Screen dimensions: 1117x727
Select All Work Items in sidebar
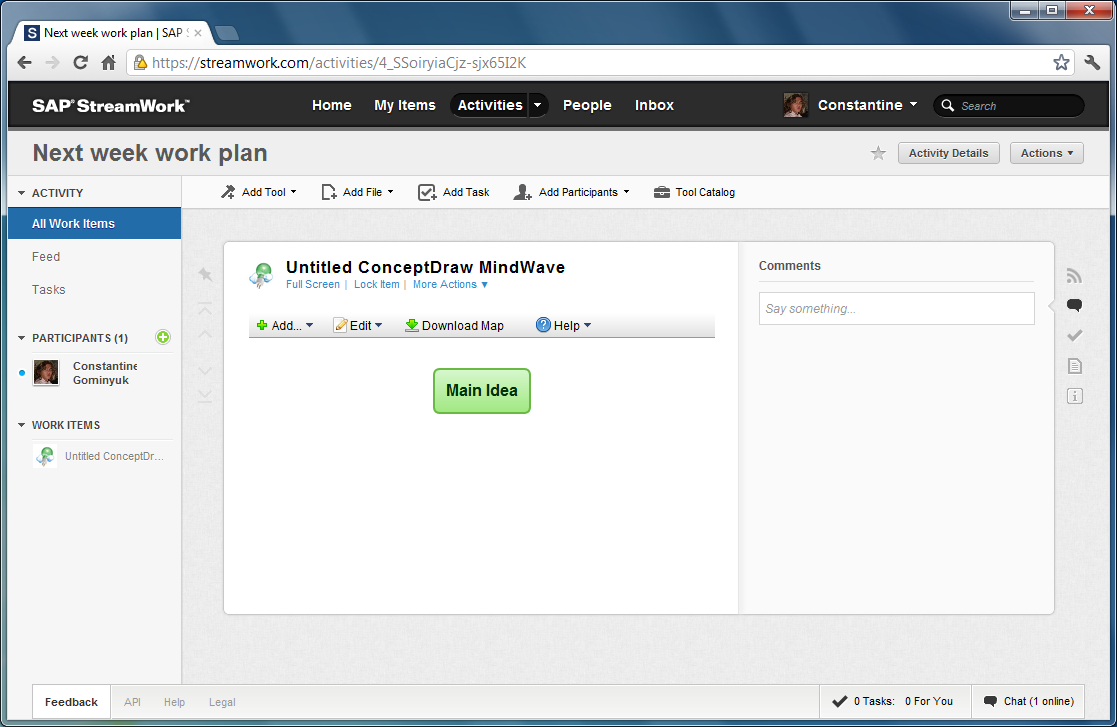coord(94,224)
